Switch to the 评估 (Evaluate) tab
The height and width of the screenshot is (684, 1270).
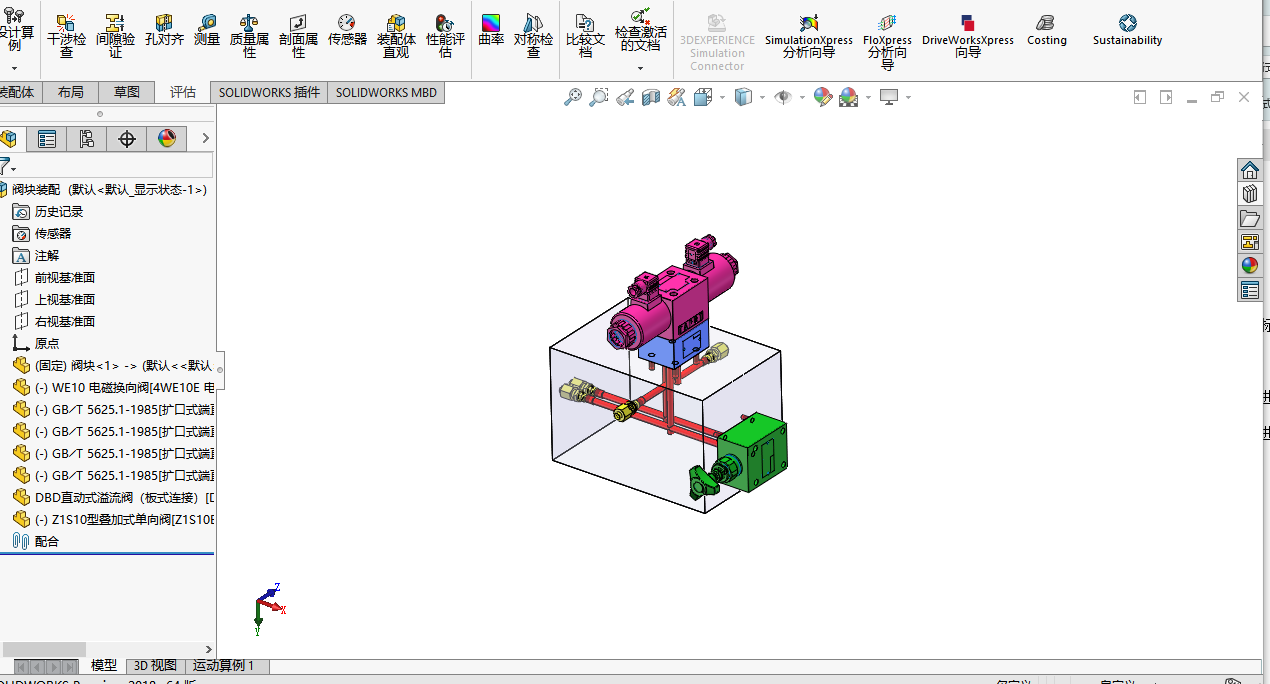pos(183,92)
